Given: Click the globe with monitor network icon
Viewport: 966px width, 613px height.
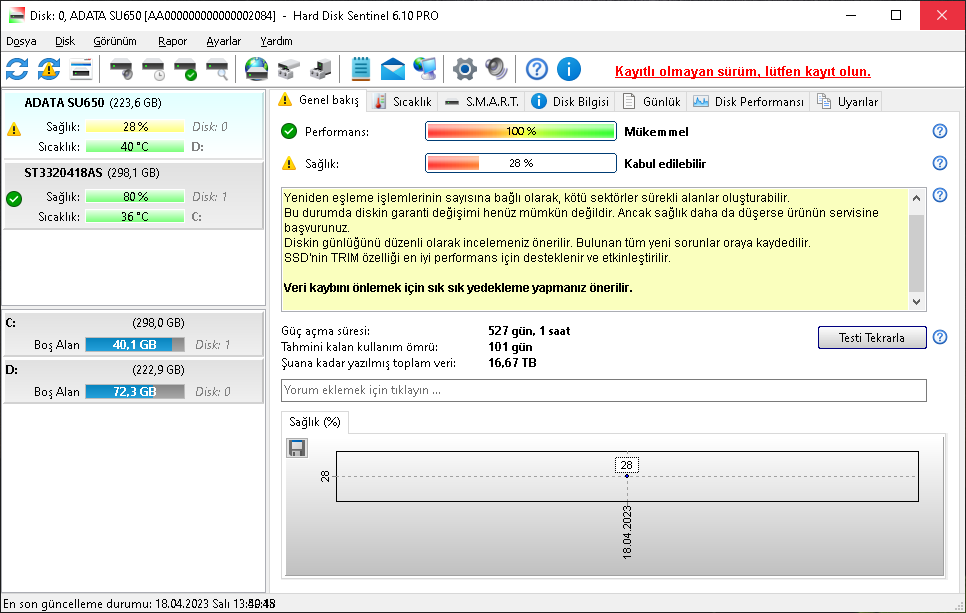Looking at the screenshot, I should coord(424,69).
